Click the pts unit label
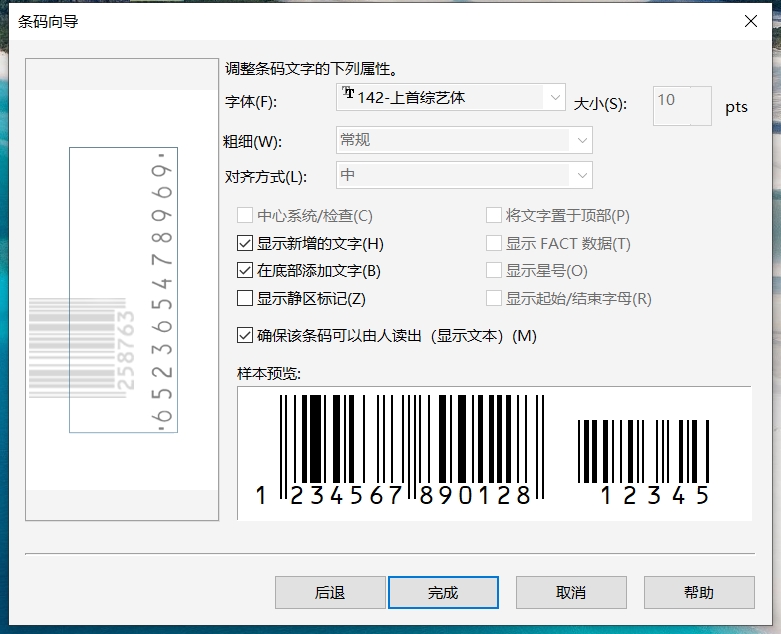Image resolution: width=781 pixels, height=634 pixels. pos(736,107)
